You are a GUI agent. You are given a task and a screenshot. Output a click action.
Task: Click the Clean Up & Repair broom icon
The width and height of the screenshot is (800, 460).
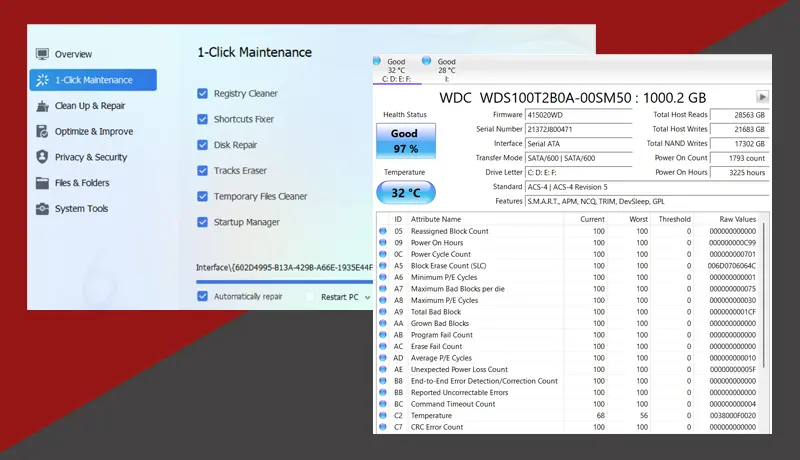tap(42, 106)
